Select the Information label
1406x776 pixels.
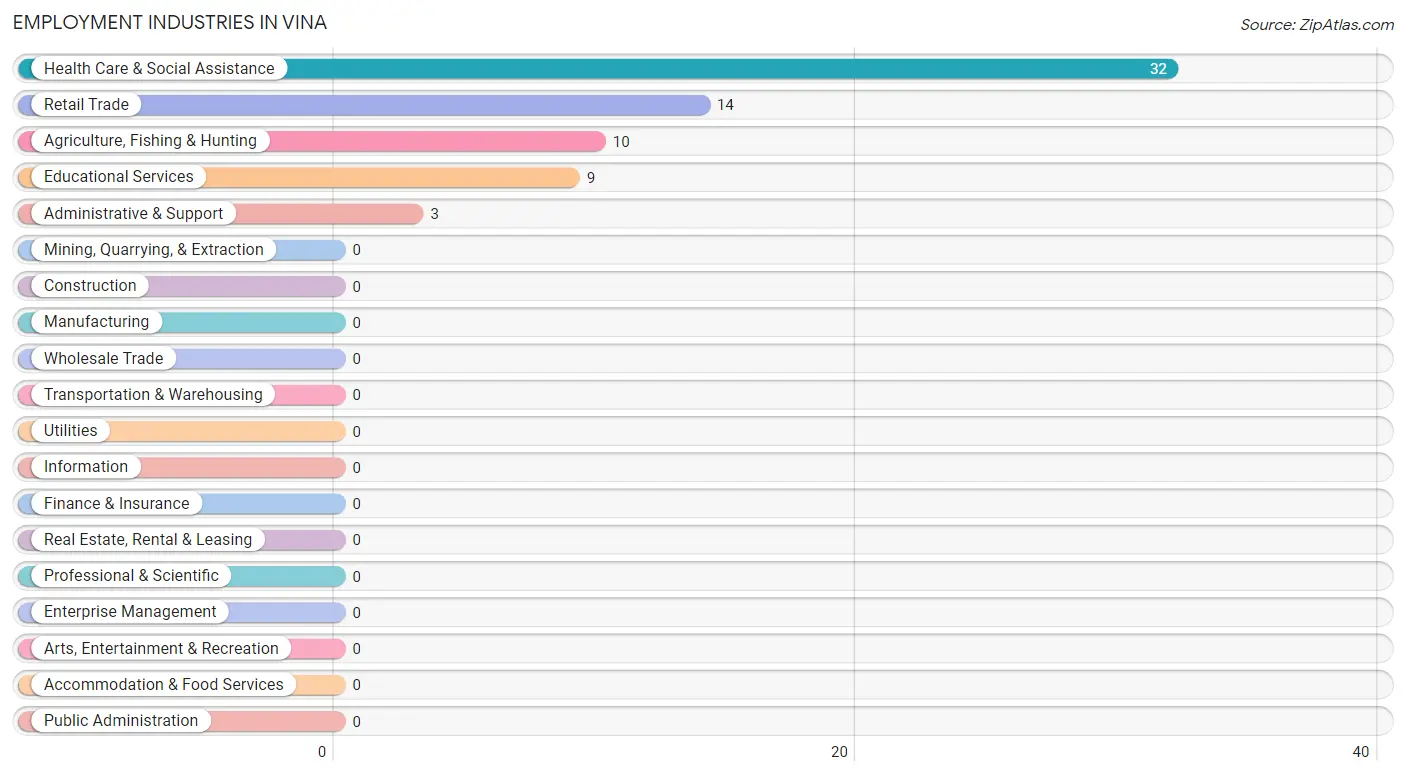click(x=86, y=467)
